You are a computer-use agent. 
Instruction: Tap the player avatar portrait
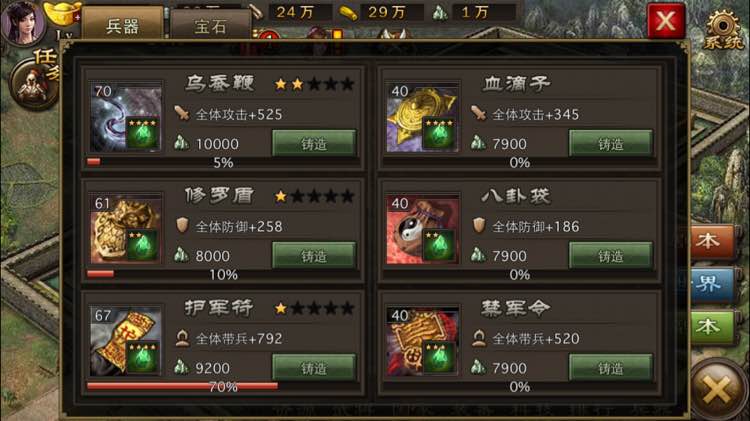point(22,22)
